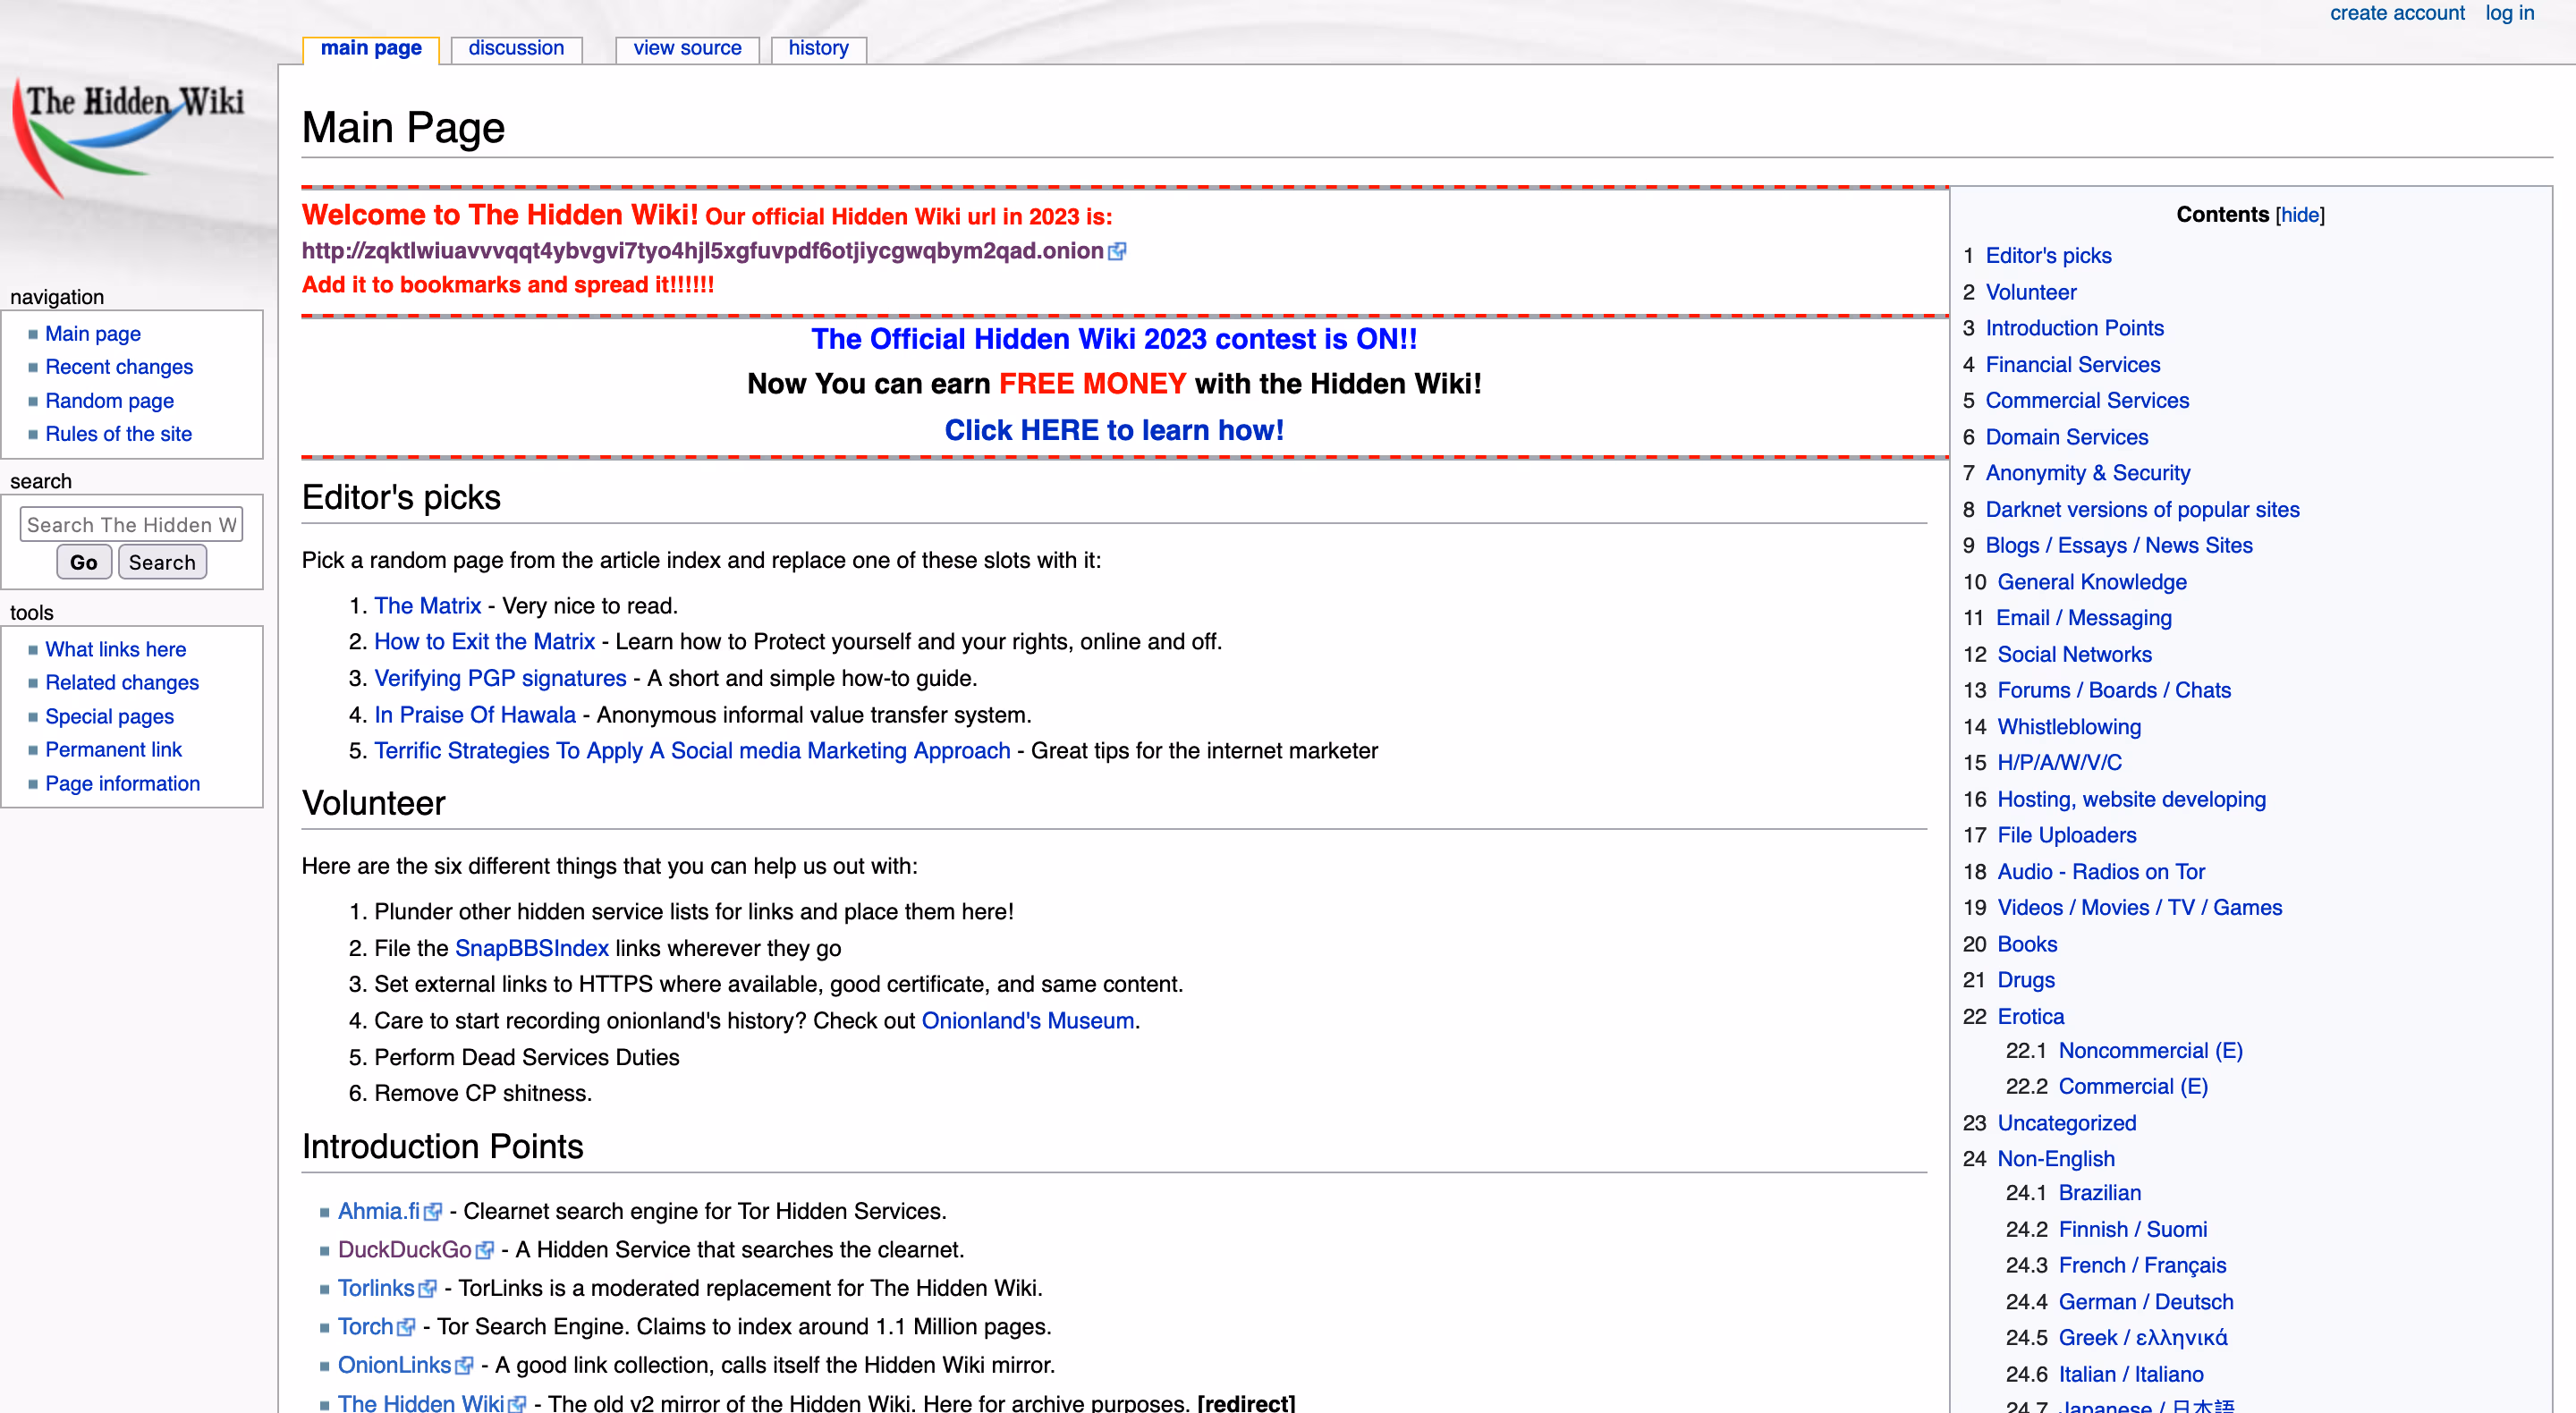Jump to Blogs / Essays / News Sites

tap(2118, 546)
